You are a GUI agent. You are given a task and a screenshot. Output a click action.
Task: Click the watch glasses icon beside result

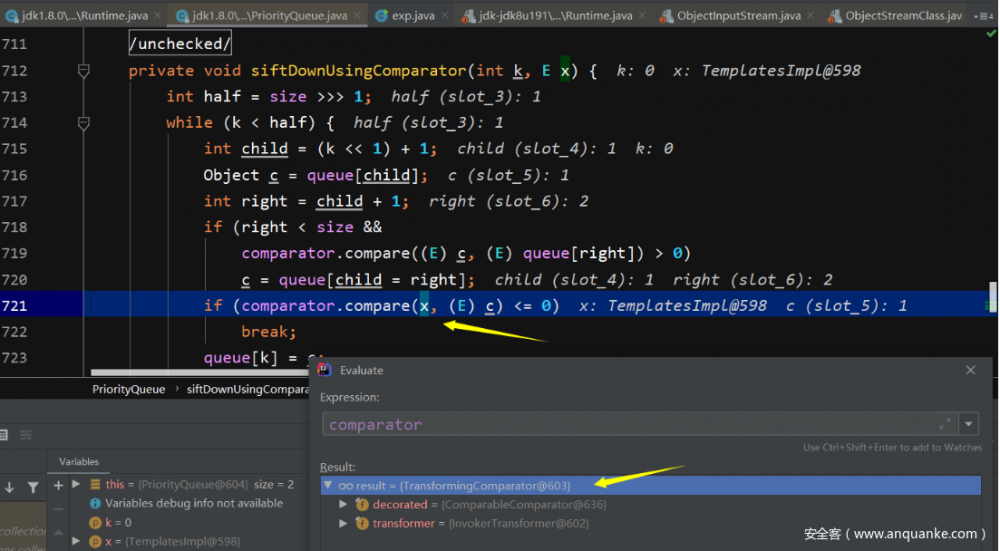coord(346,486)
